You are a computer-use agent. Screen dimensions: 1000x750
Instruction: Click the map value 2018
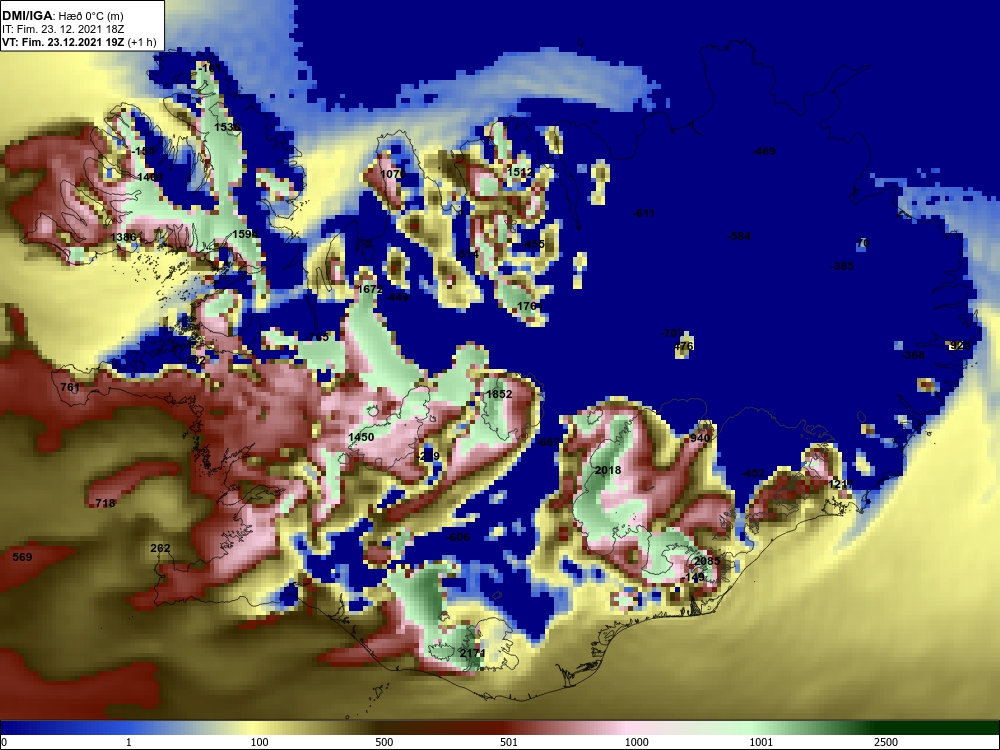[608, 471]
